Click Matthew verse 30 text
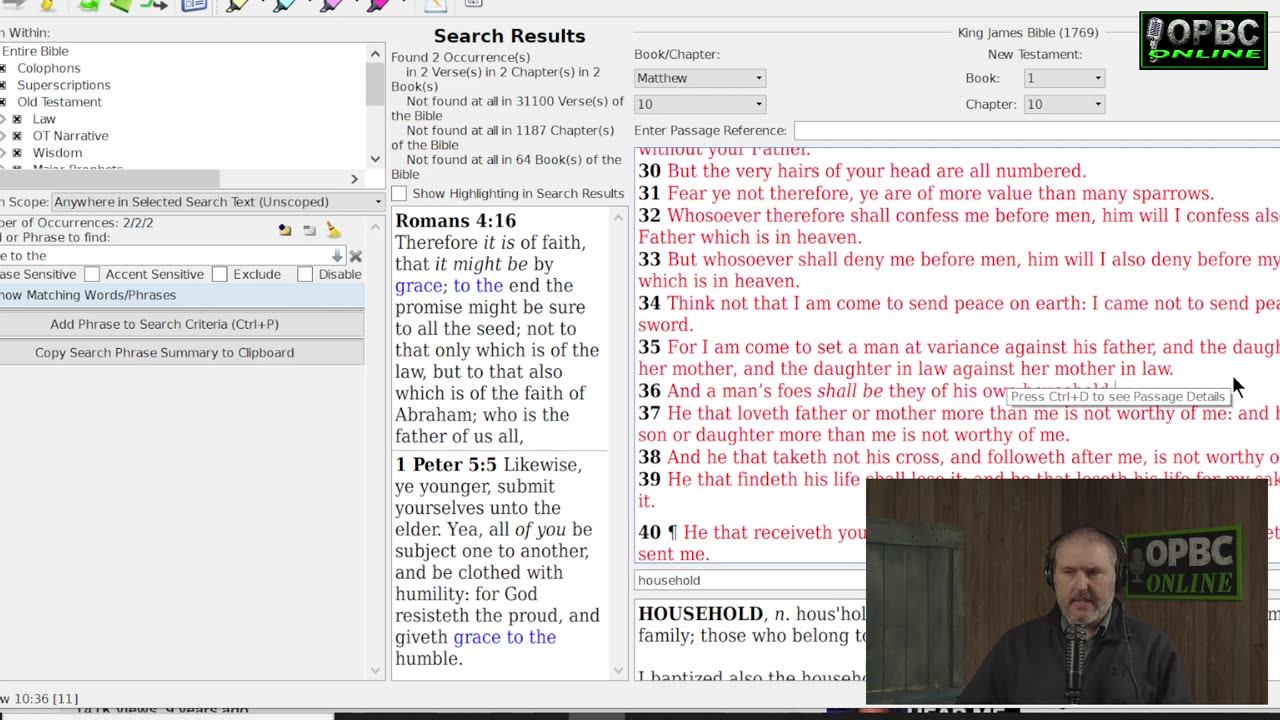1280x720 pixels. 876,171
